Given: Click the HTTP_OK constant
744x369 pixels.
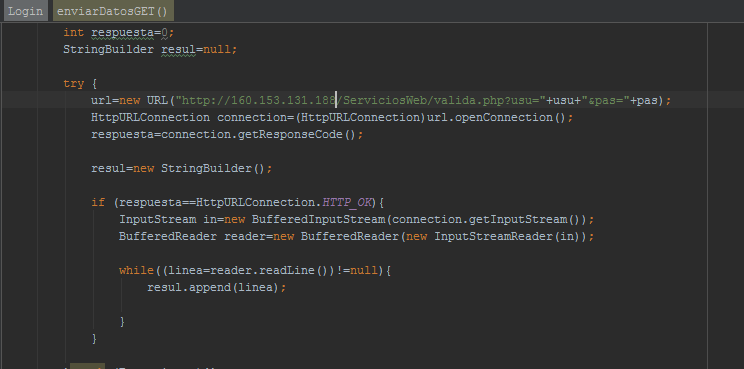Looking at the screenshot, I should point(346,203).
